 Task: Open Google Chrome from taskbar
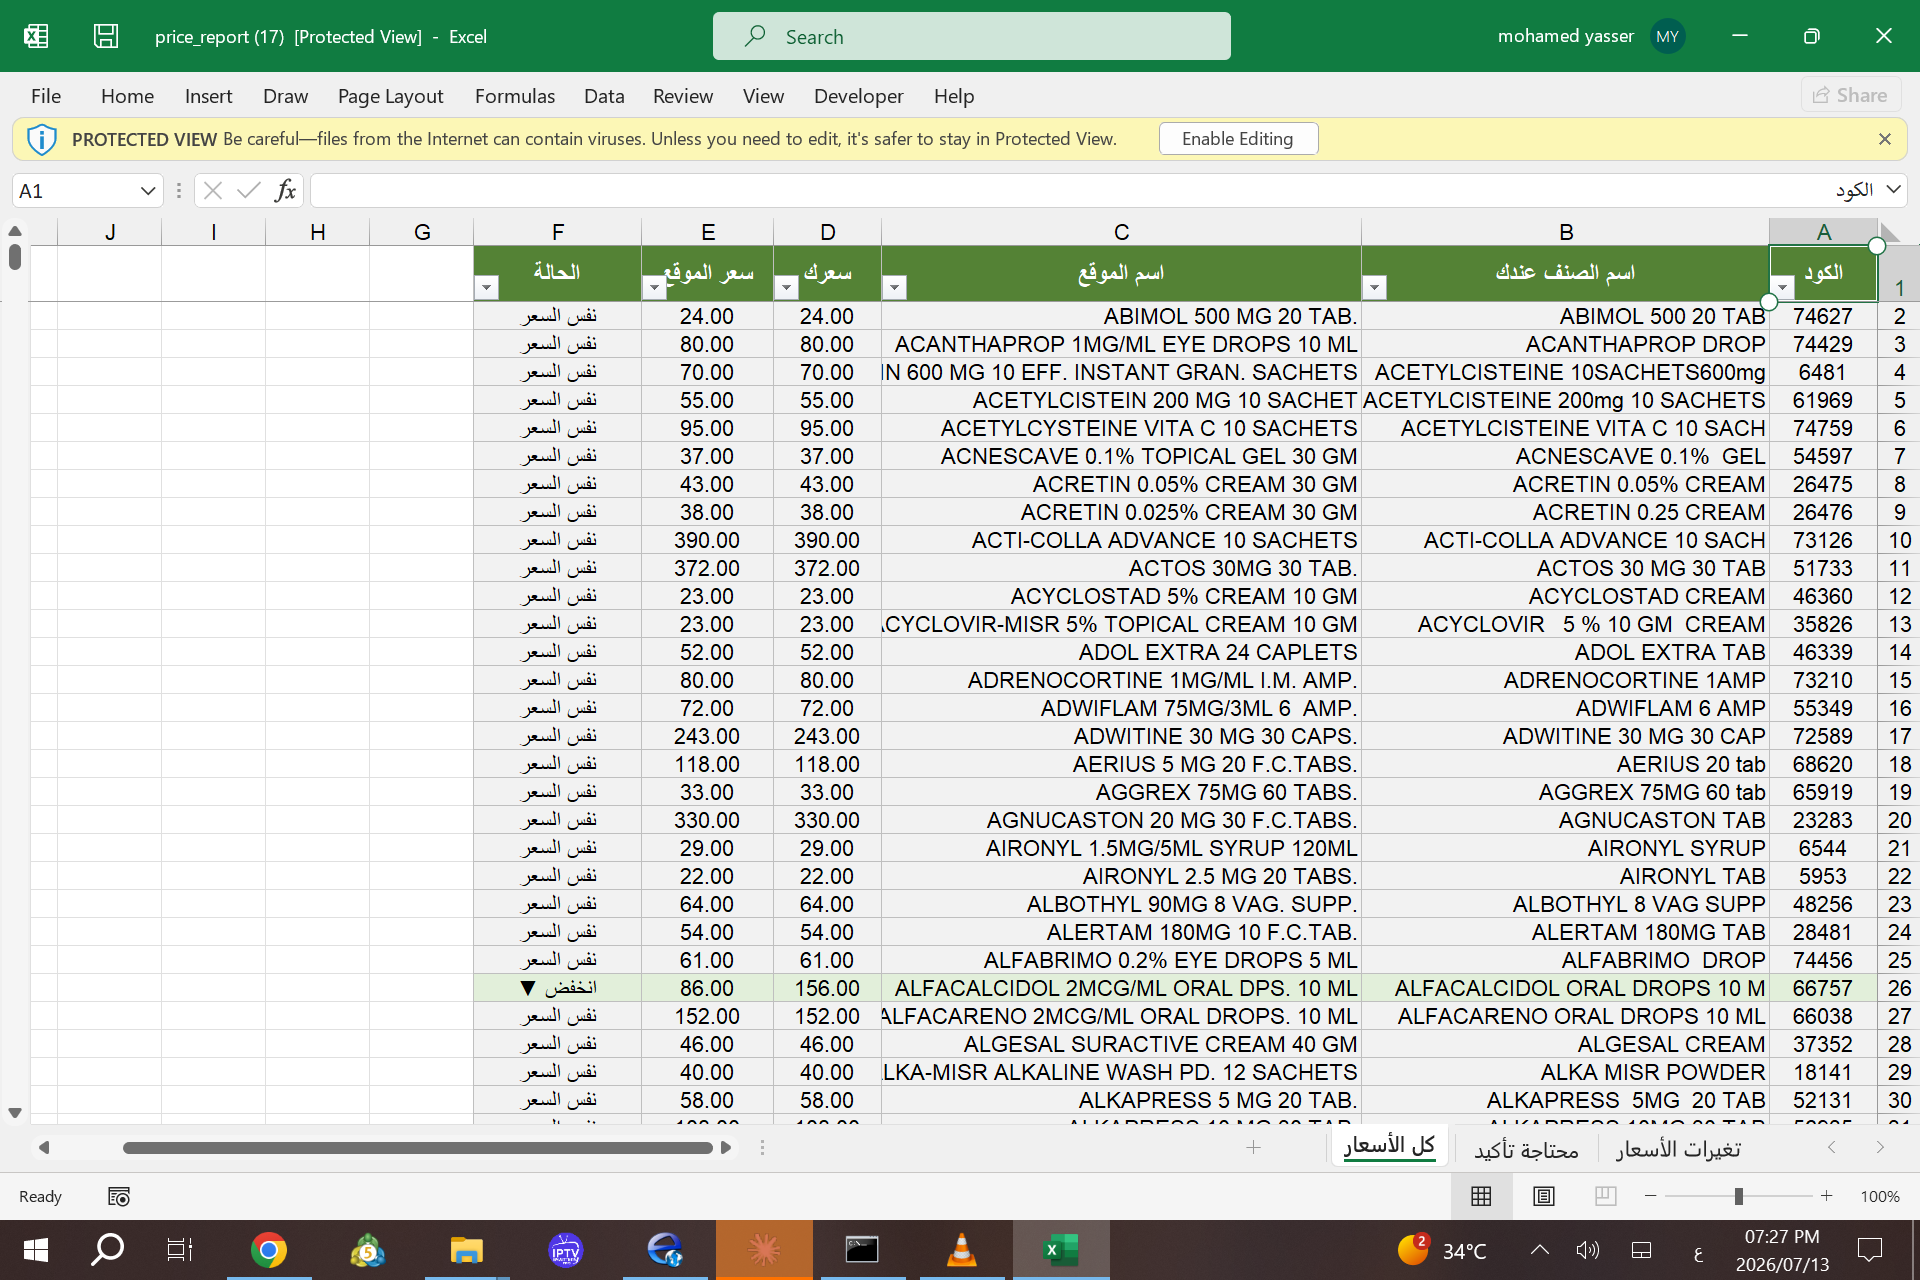[x=269, y=1250]
